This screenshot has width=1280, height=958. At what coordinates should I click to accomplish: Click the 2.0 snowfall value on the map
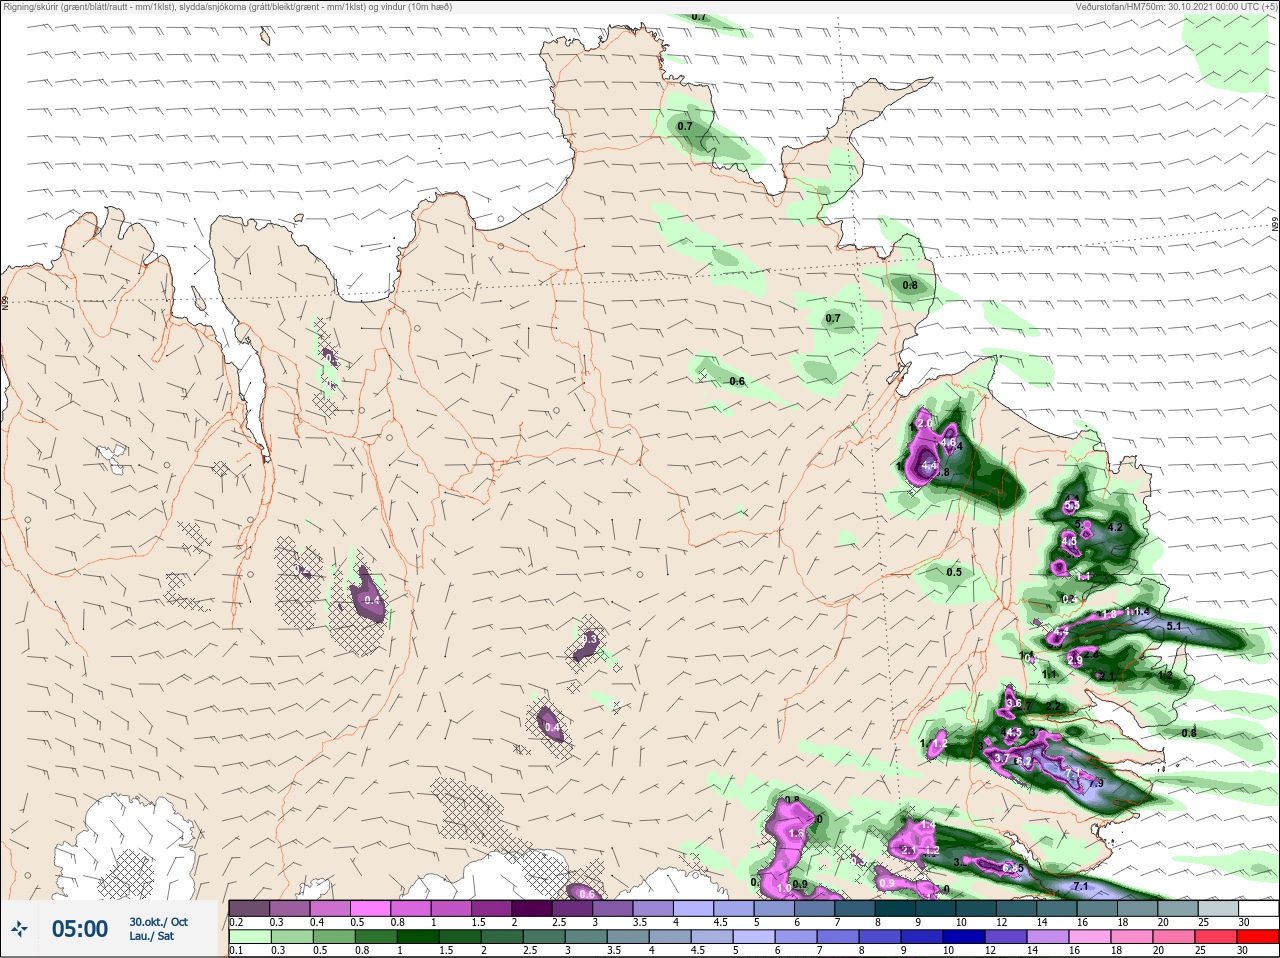coord(925,424)
